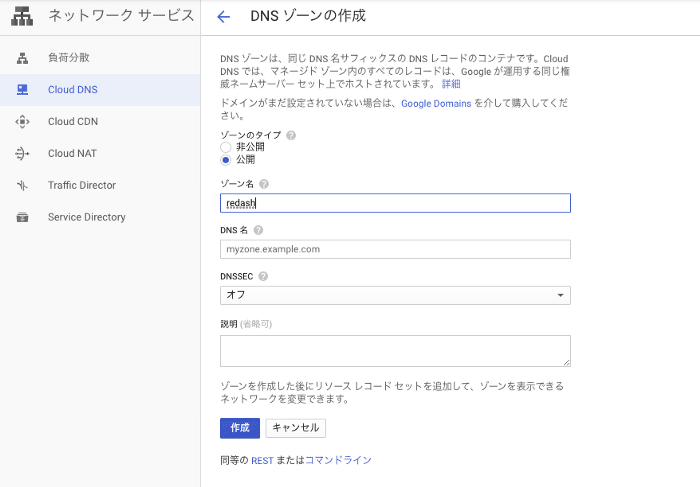Click the Service Directory sidebar icon
Image resolution: width=700 pixels, height=487 pixels.
pos(22,218)
